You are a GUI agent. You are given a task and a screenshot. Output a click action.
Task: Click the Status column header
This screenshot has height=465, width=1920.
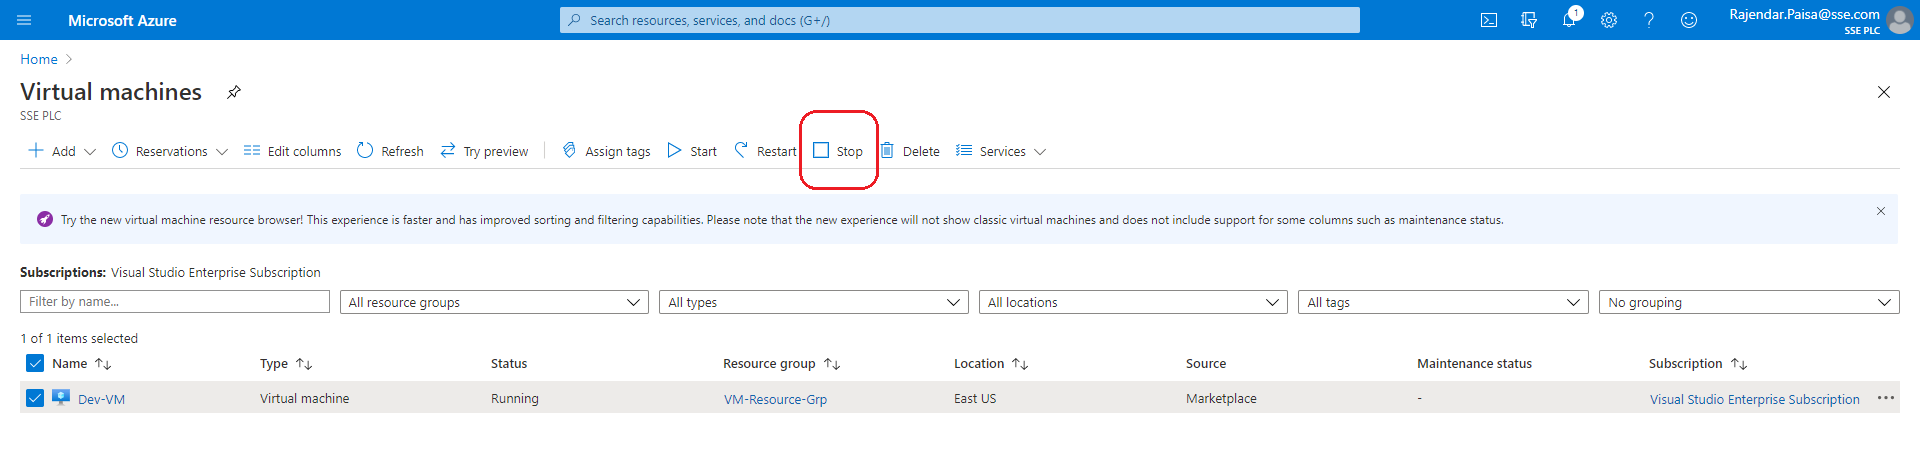[509, 364]
